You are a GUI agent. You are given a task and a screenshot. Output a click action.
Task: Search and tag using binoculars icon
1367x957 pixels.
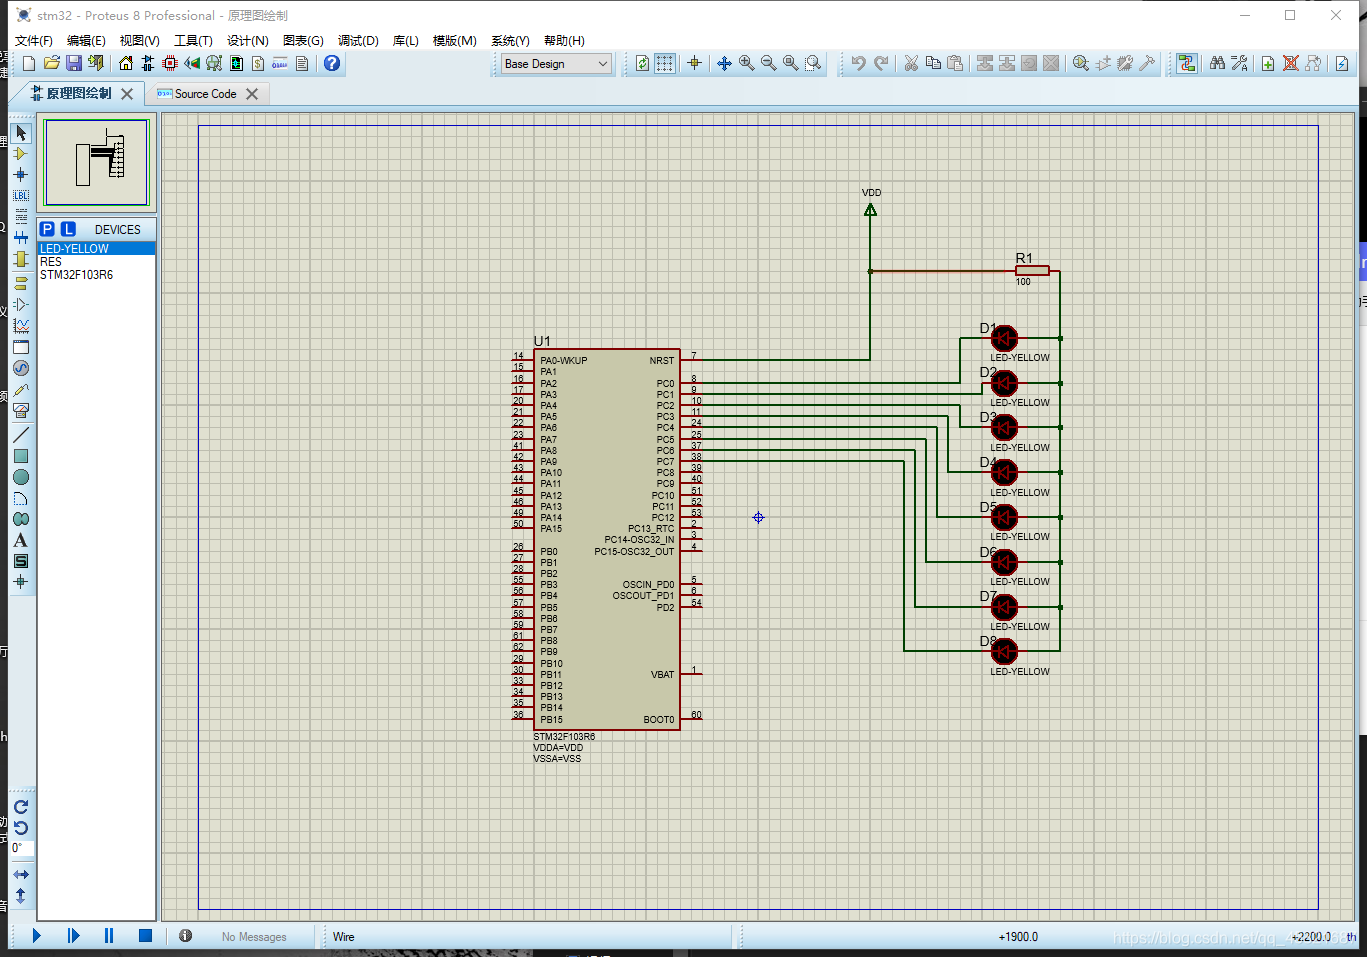(x=1217, y=63)
